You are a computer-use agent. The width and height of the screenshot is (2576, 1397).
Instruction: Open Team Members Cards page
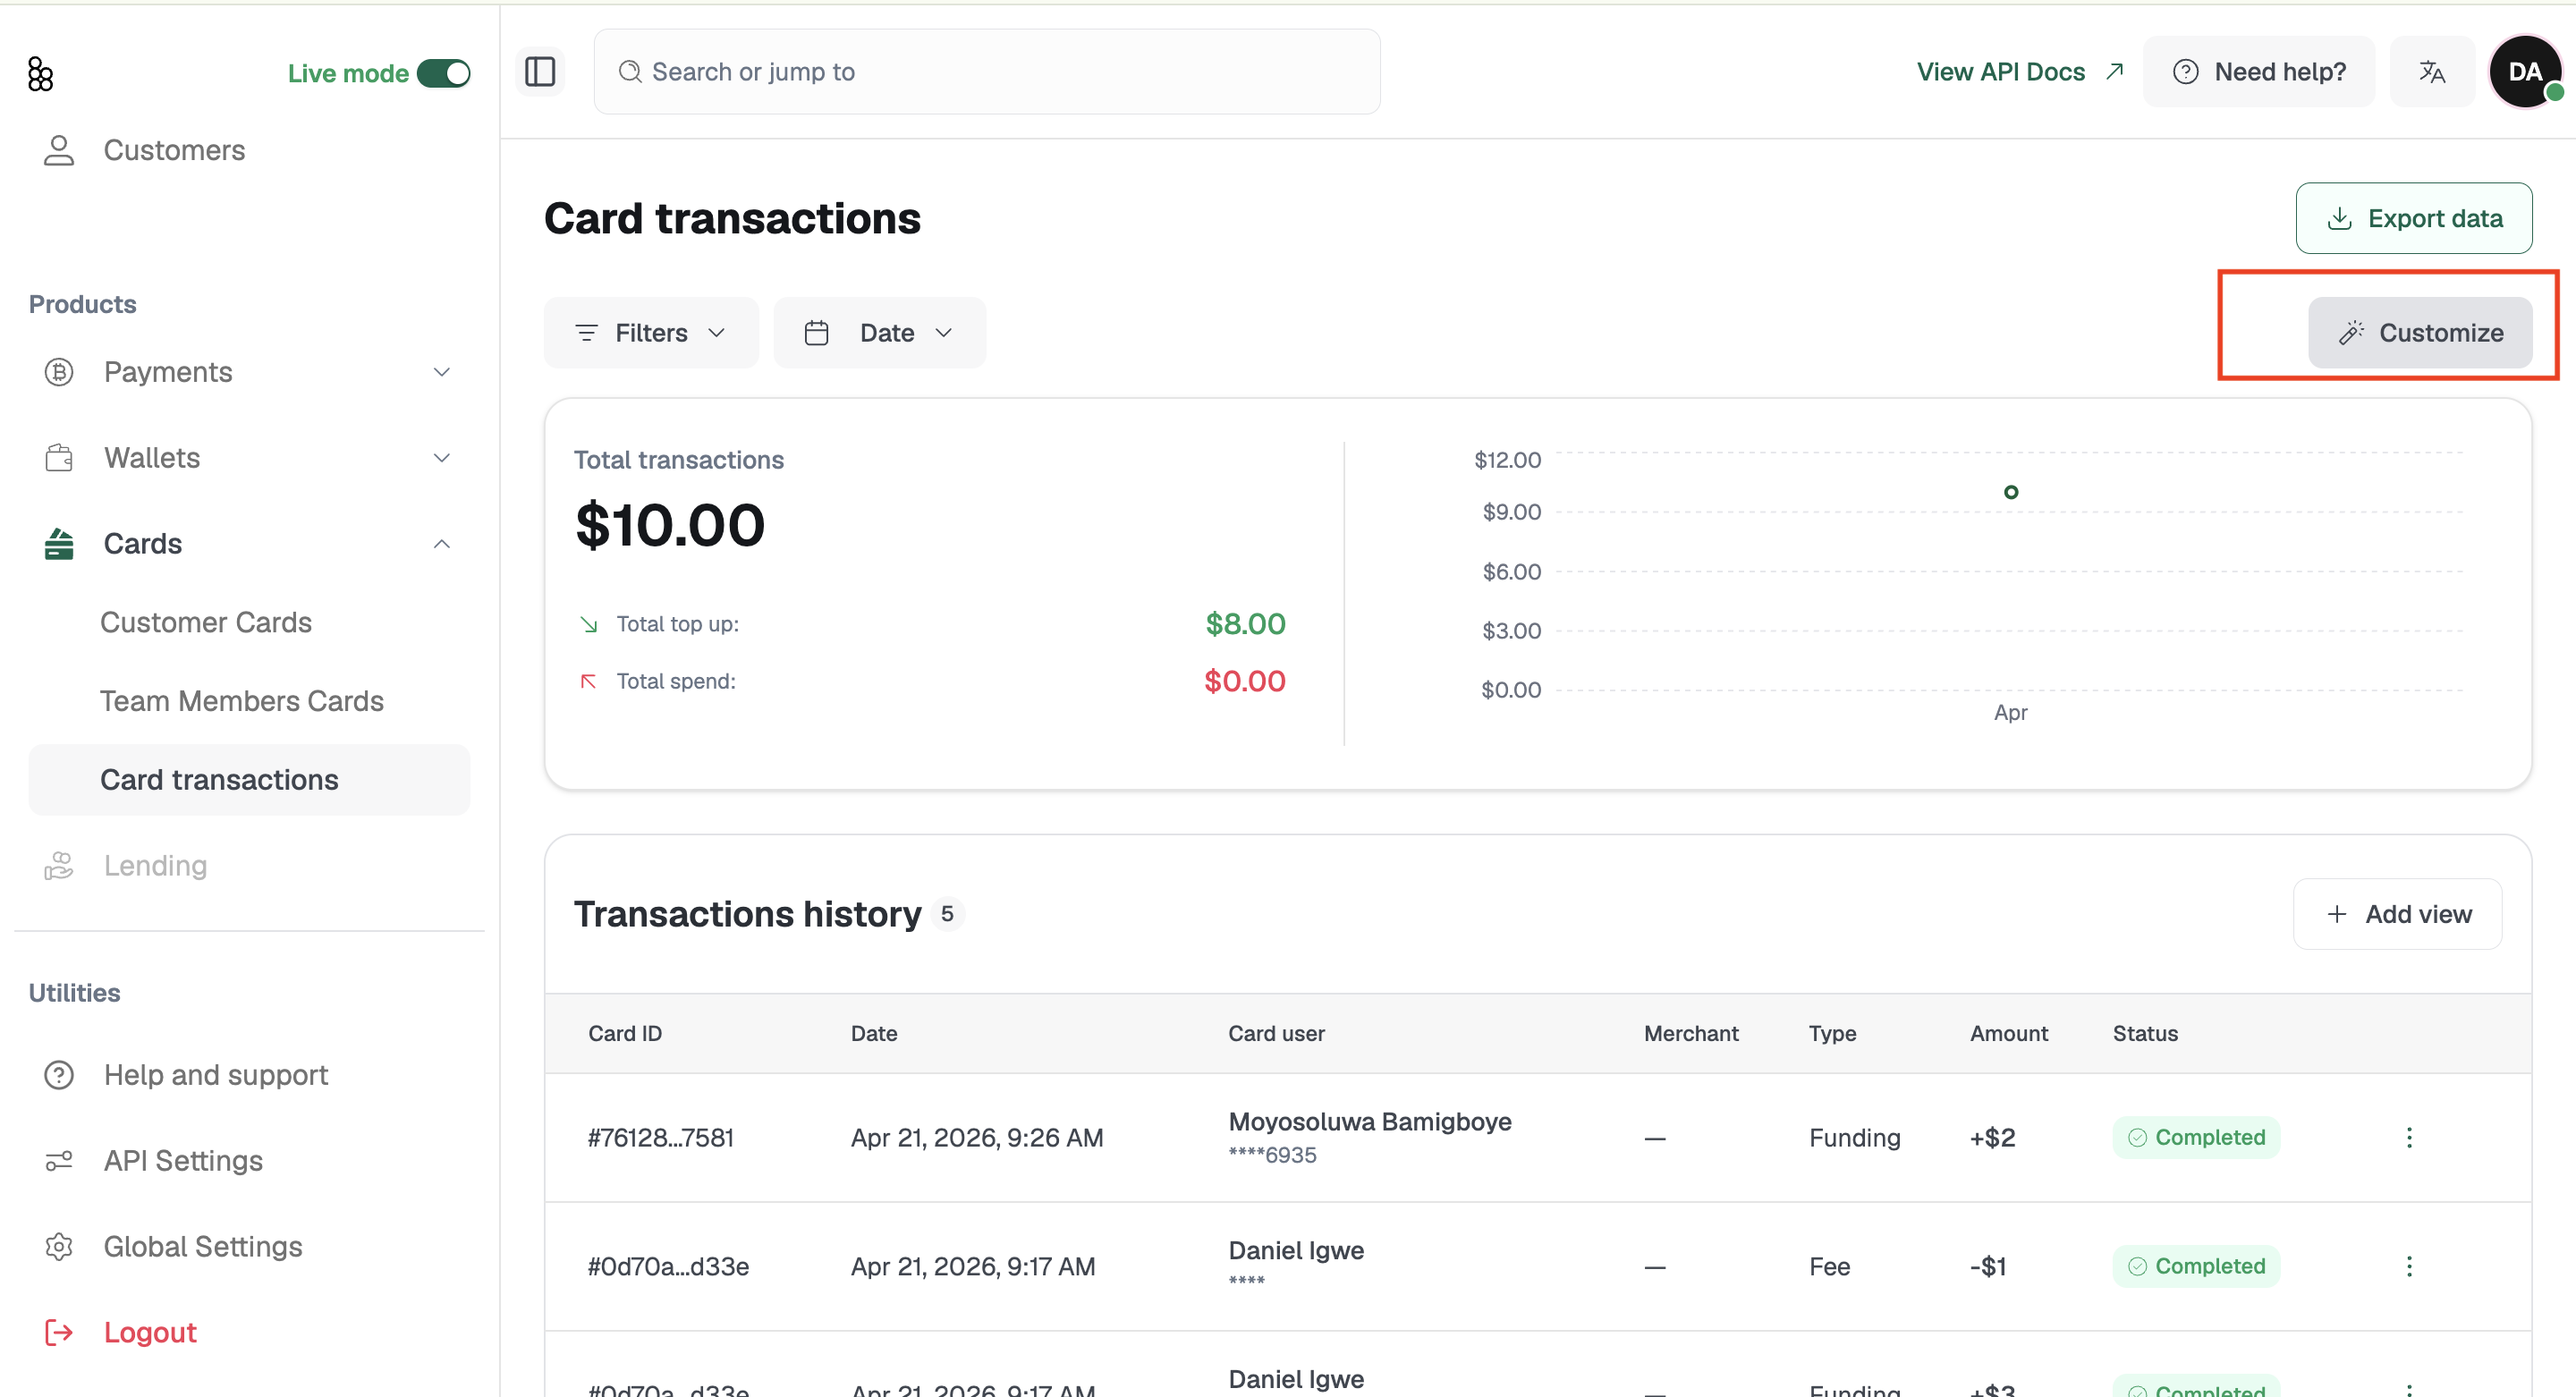(242, 701)
